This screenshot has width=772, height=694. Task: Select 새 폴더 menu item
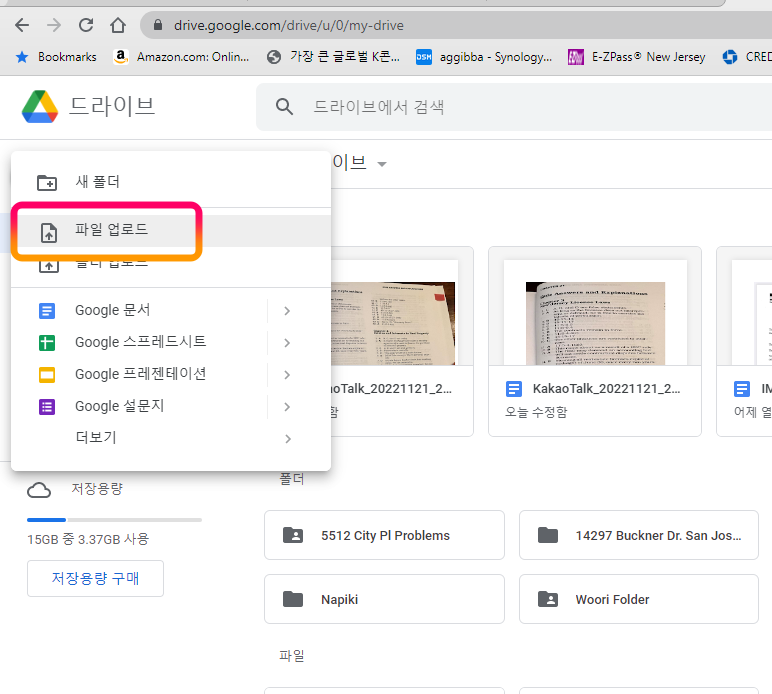coord(171,182)
